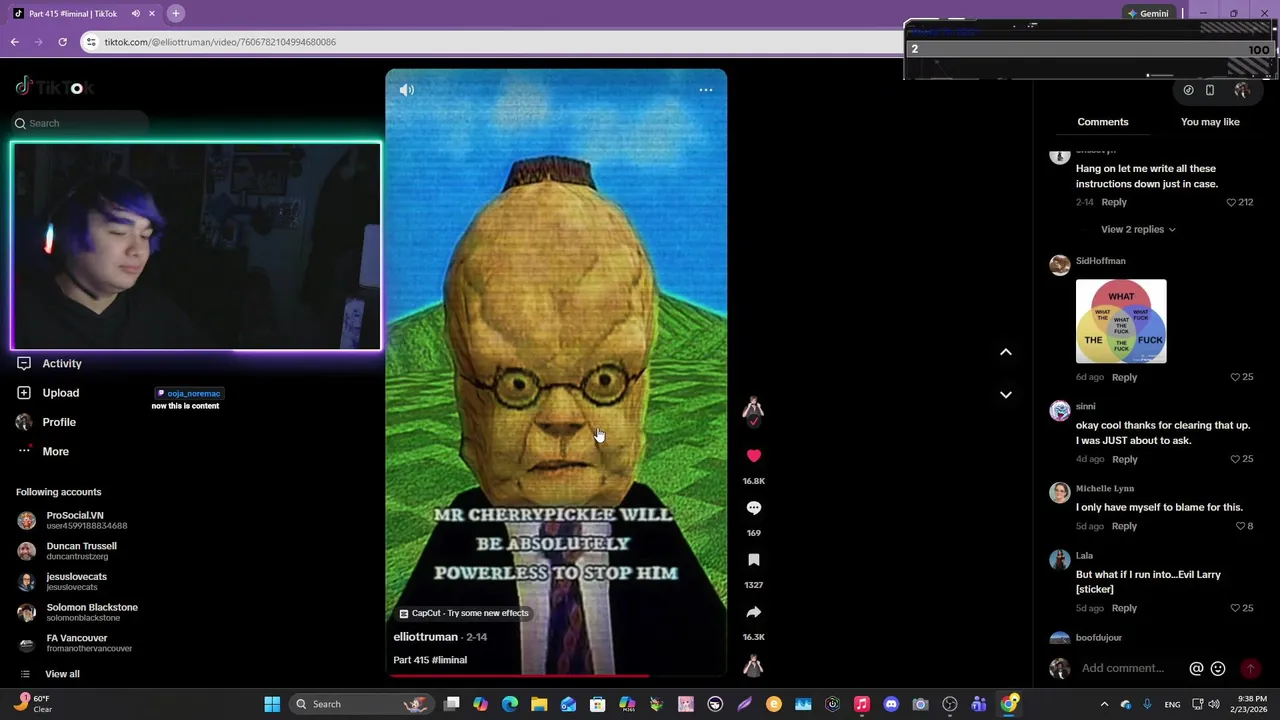The image size is (1280, 720).
Task: Switch to the You may like tab
Action: point(1210,122)
